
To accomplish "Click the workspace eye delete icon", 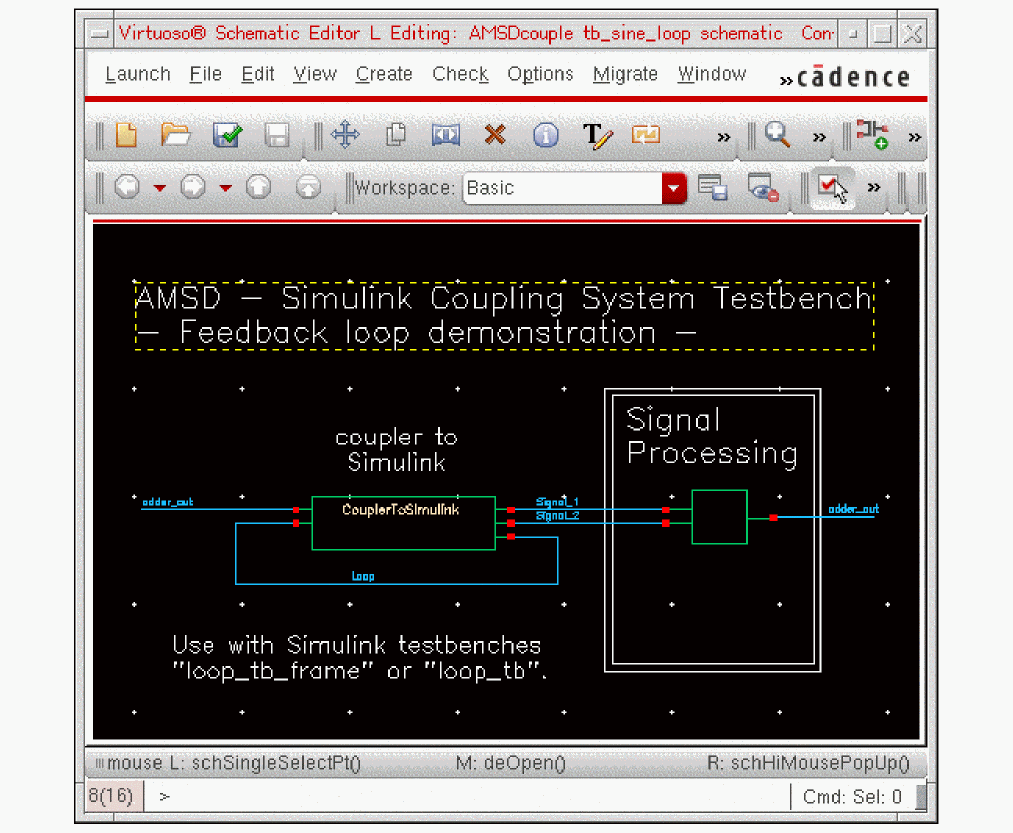I will point(763,187).
